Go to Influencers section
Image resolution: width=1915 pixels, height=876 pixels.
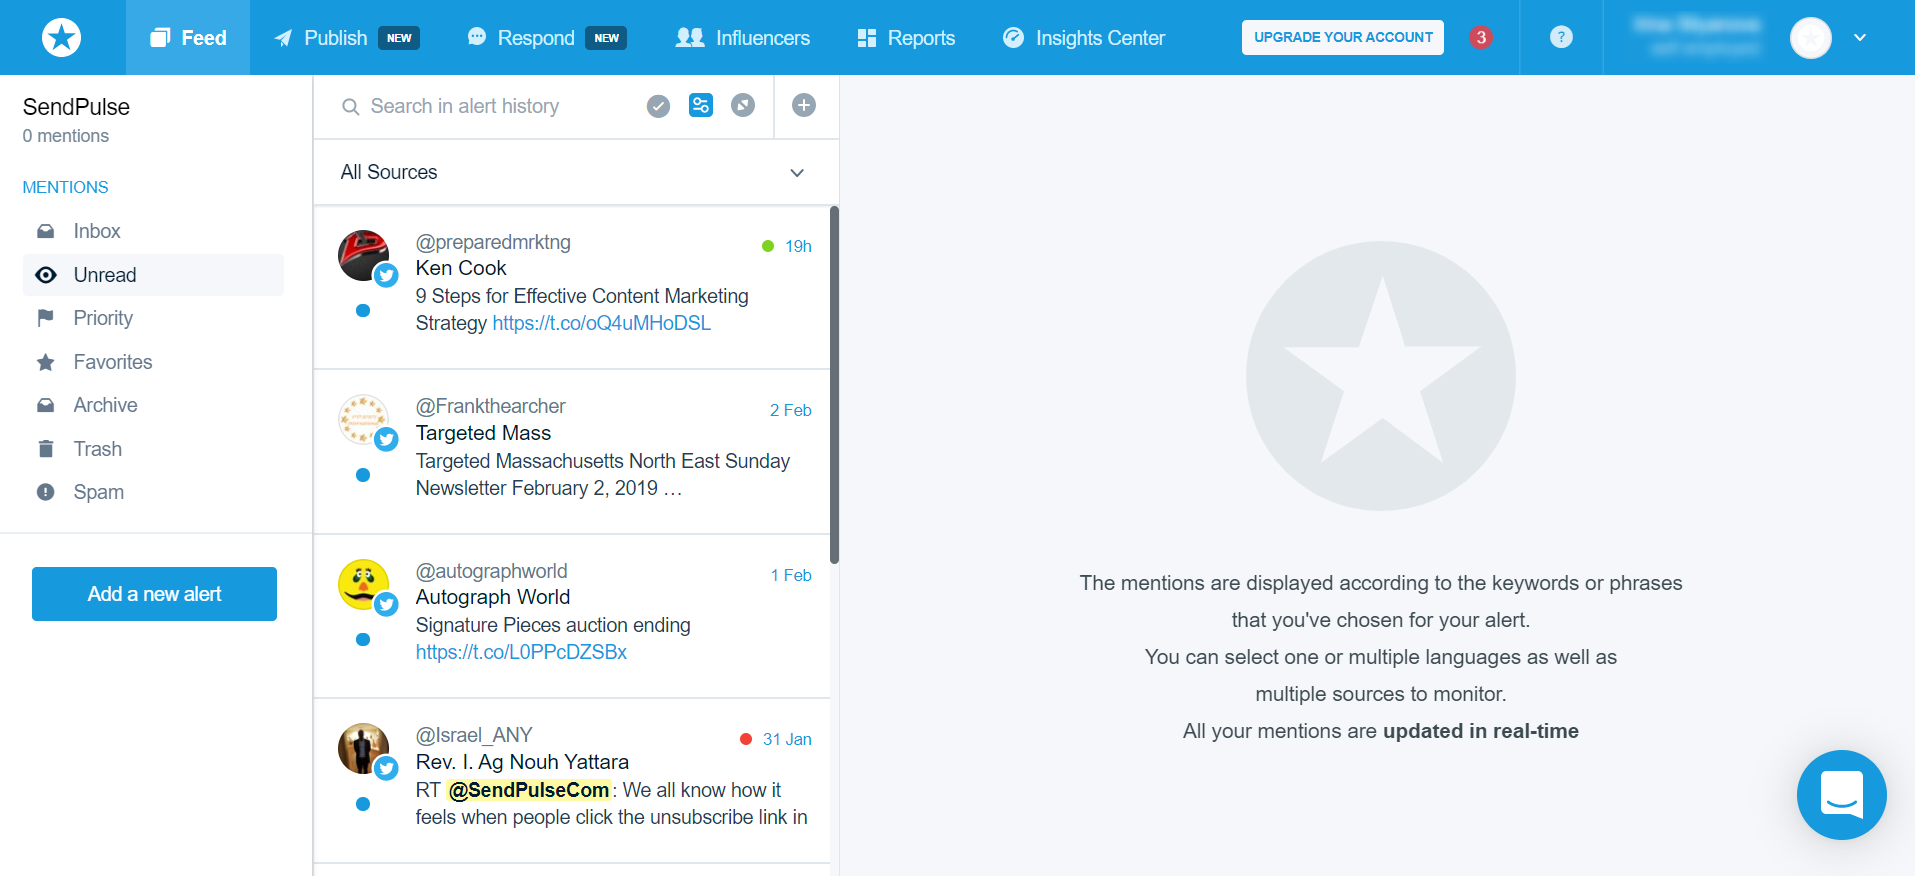[742, 38]
